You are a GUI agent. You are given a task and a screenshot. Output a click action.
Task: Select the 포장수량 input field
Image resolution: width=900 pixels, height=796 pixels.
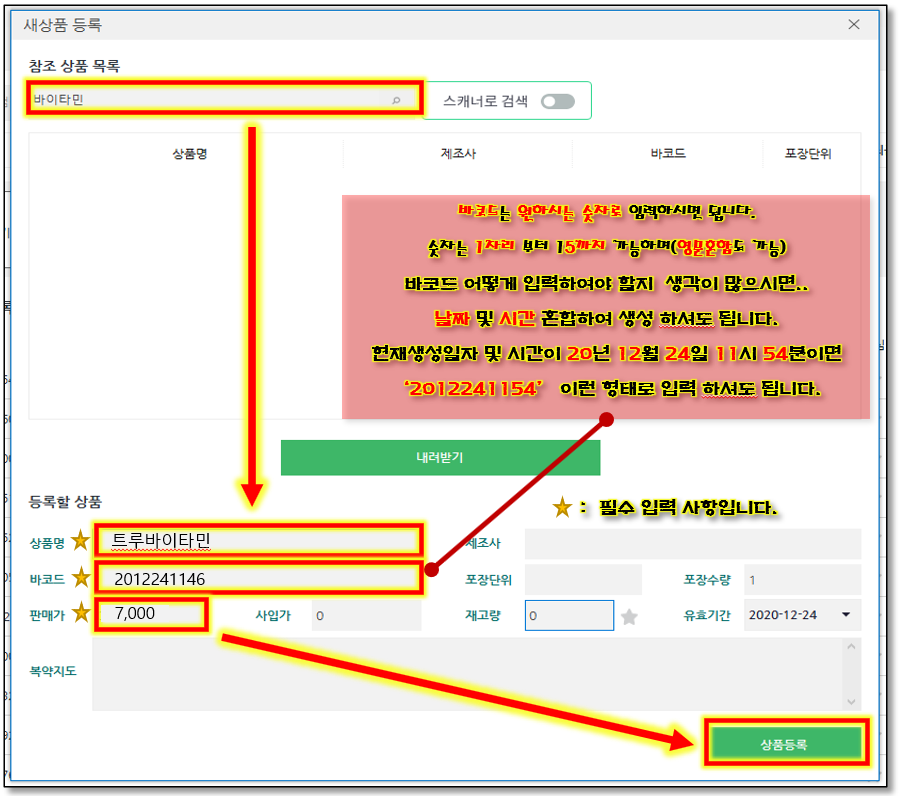pyautogui.click(x=800, y=579)
